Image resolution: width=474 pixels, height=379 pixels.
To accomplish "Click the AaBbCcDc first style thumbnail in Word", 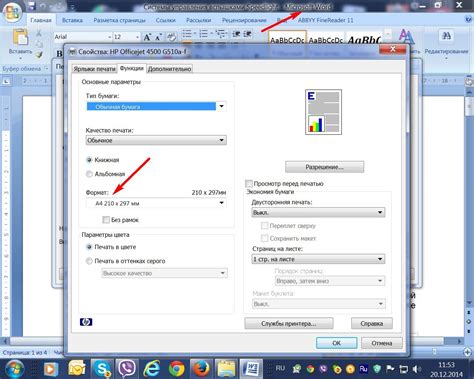I will click(287, 39).
